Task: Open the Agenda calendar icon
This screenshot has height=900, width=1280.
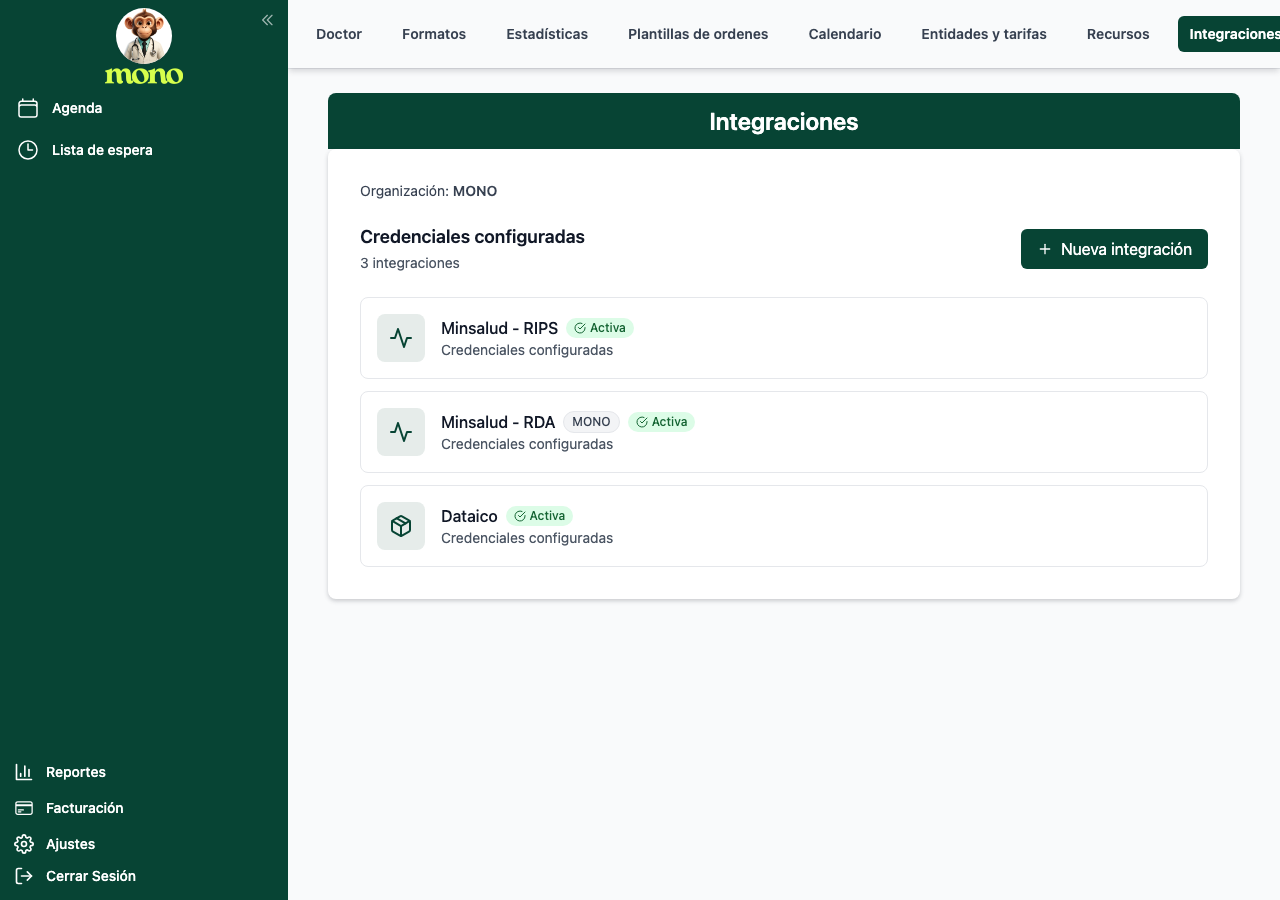Action: (x=28, y=108)
